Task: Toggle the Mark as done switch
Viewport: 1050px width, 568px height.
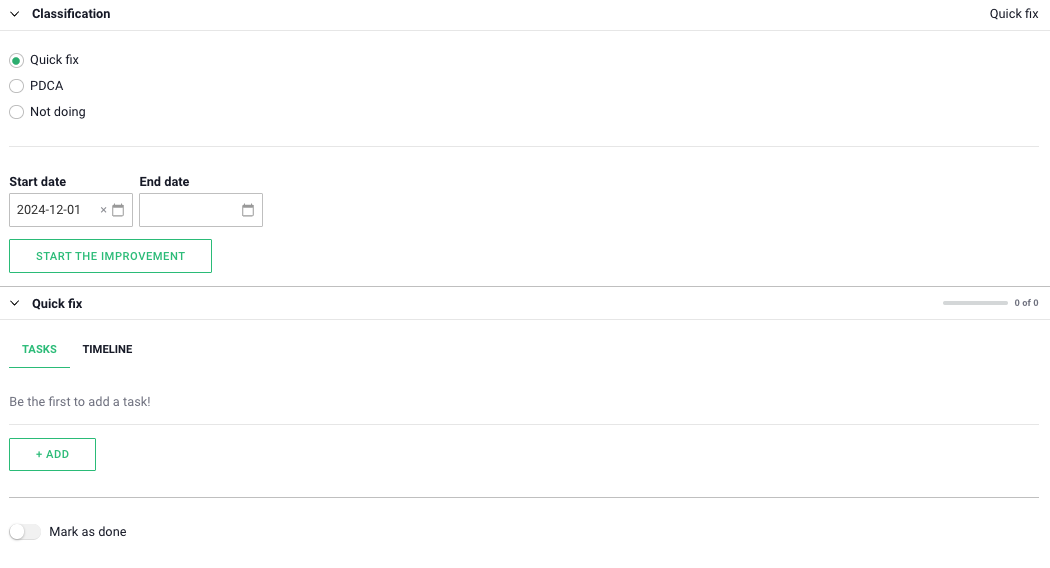Action: click(25, 532)
